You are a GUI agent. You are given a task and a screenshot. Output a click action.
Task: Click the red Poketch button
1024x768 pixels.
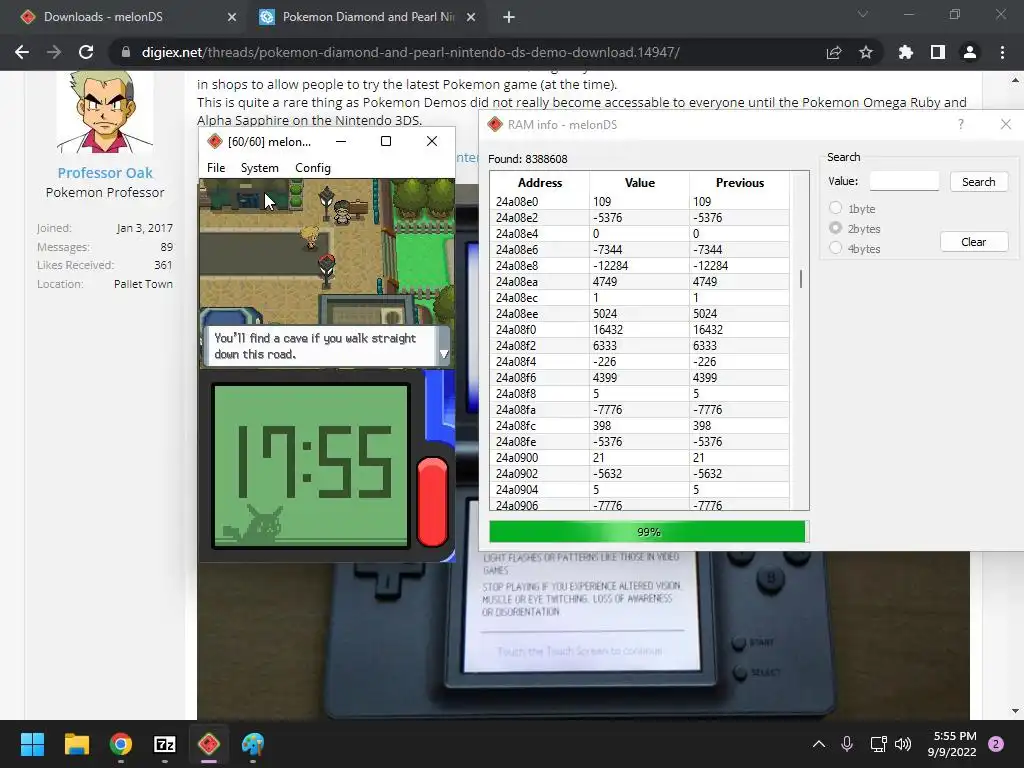432,501
